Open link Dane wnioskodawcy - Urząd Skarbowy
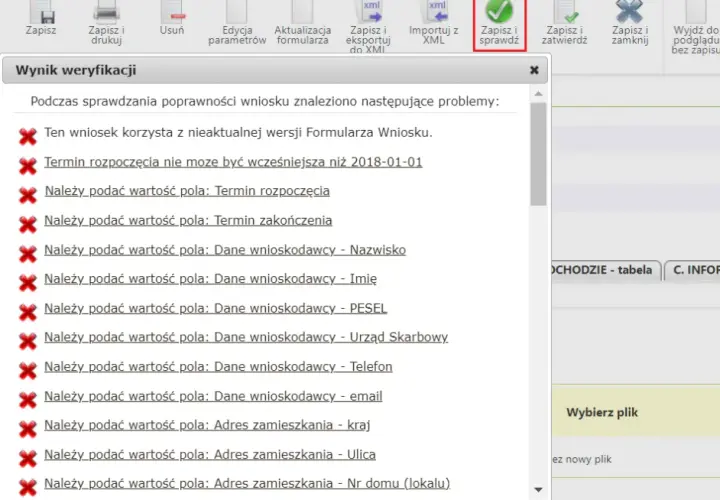 coord(246,337)
